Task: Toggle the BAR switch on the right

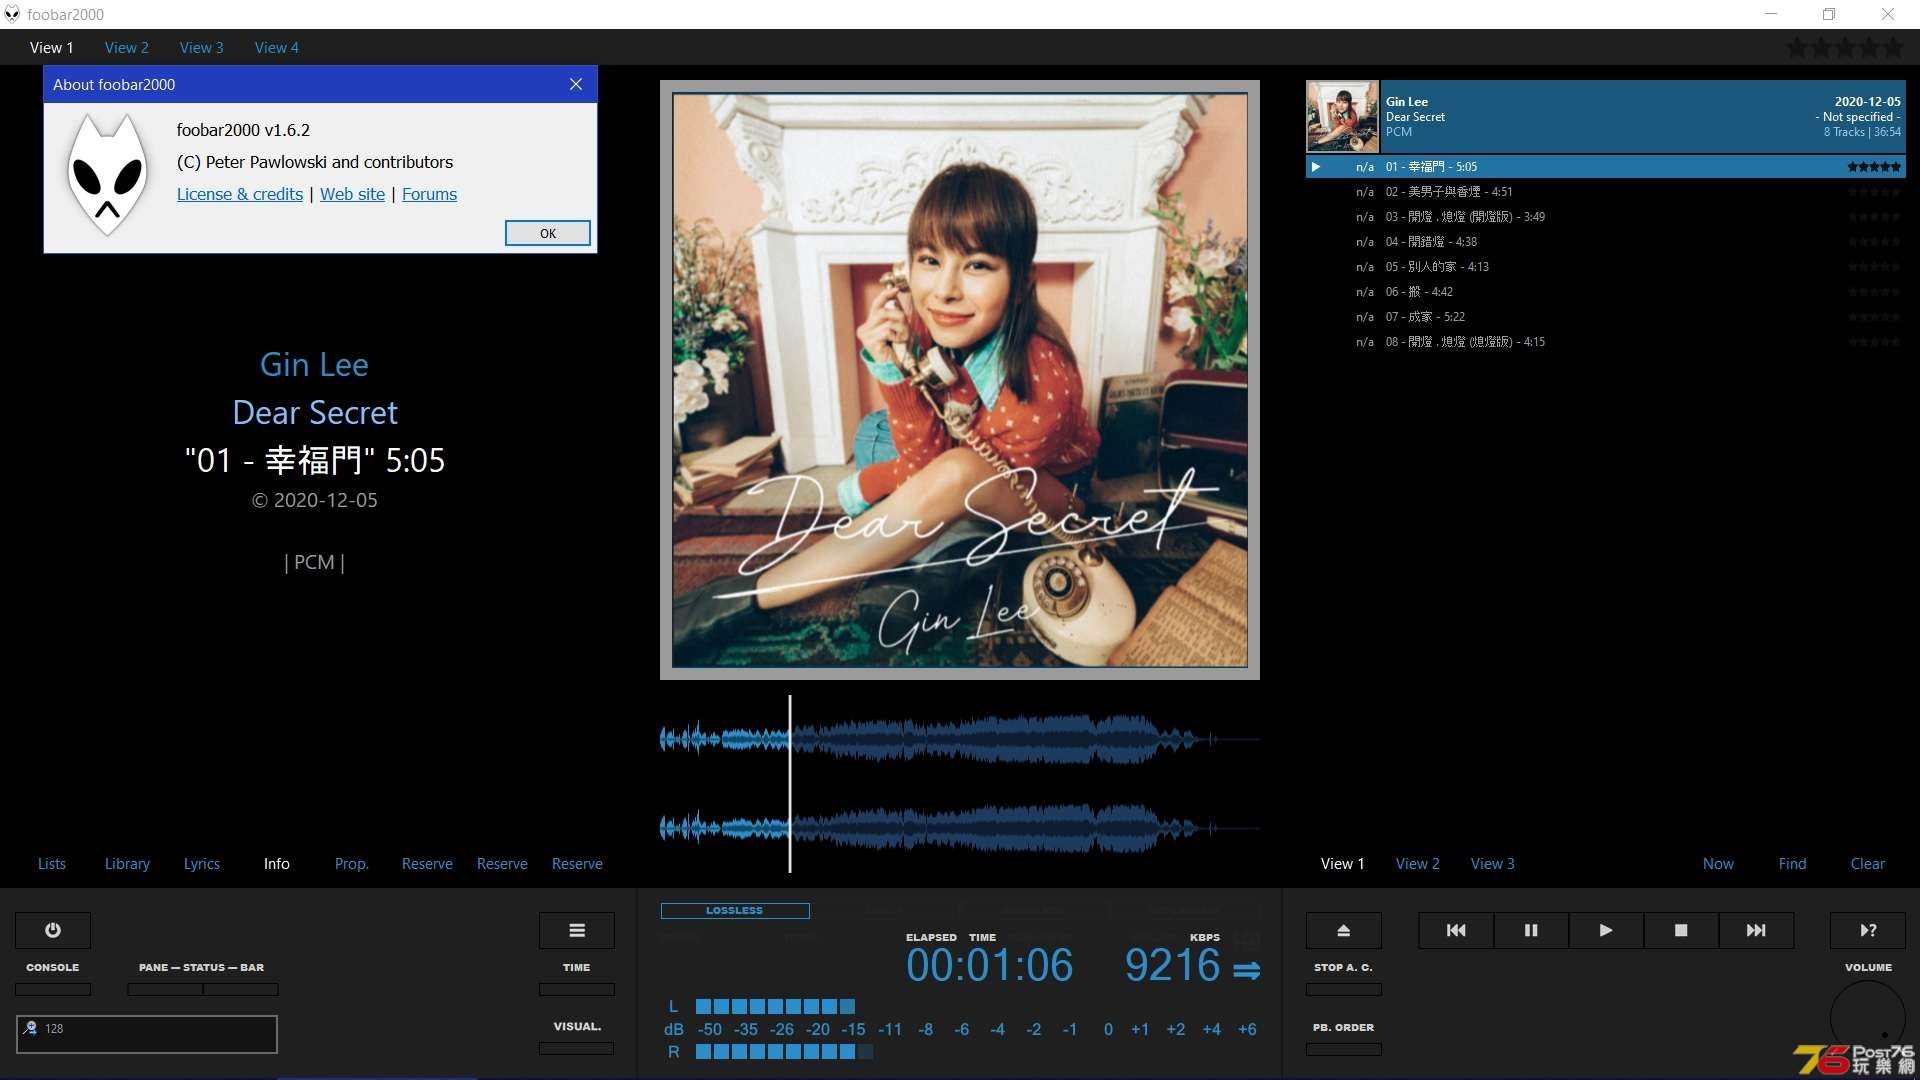Action: click(241, 989)
